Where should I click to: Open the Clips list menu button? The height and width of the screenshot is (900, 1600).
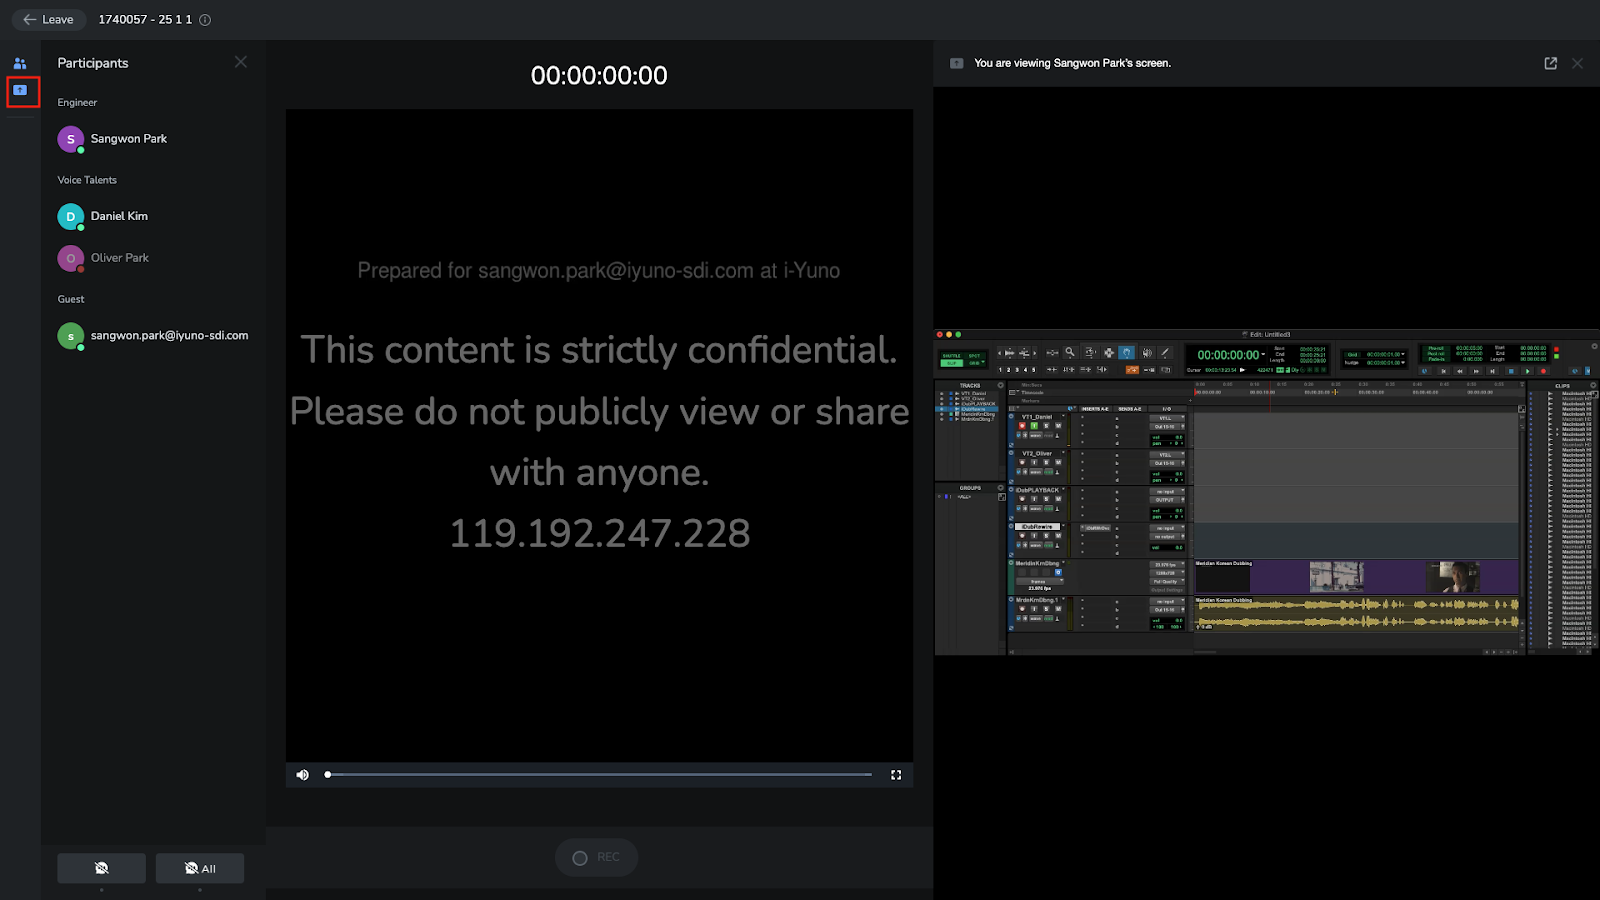(x=1593, y=385)
